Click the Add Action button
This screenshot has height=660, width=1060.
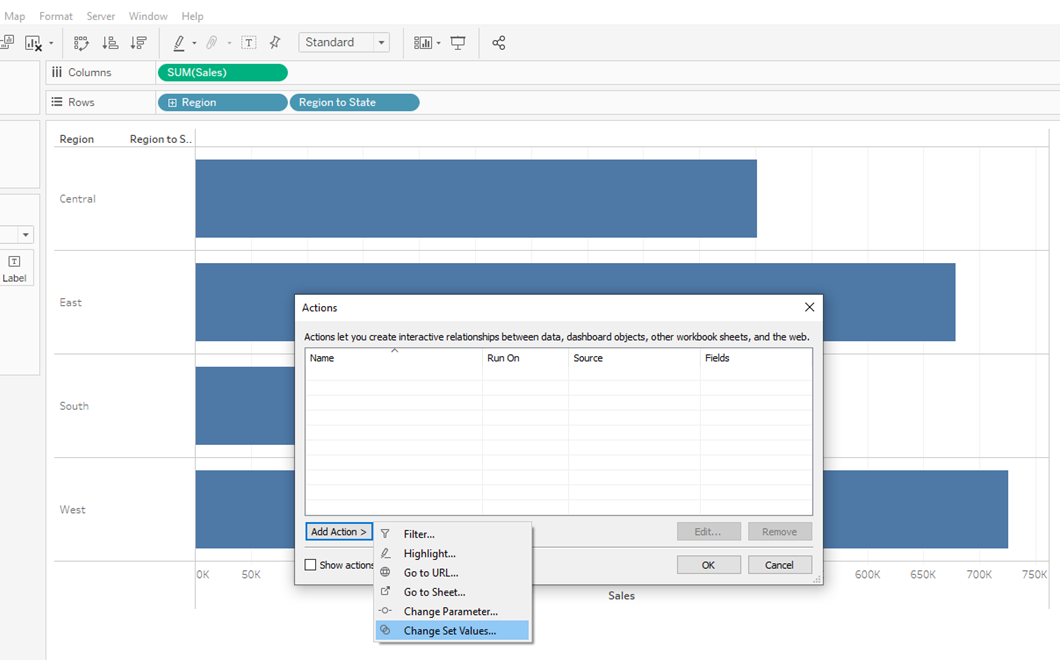pos(339,532)
